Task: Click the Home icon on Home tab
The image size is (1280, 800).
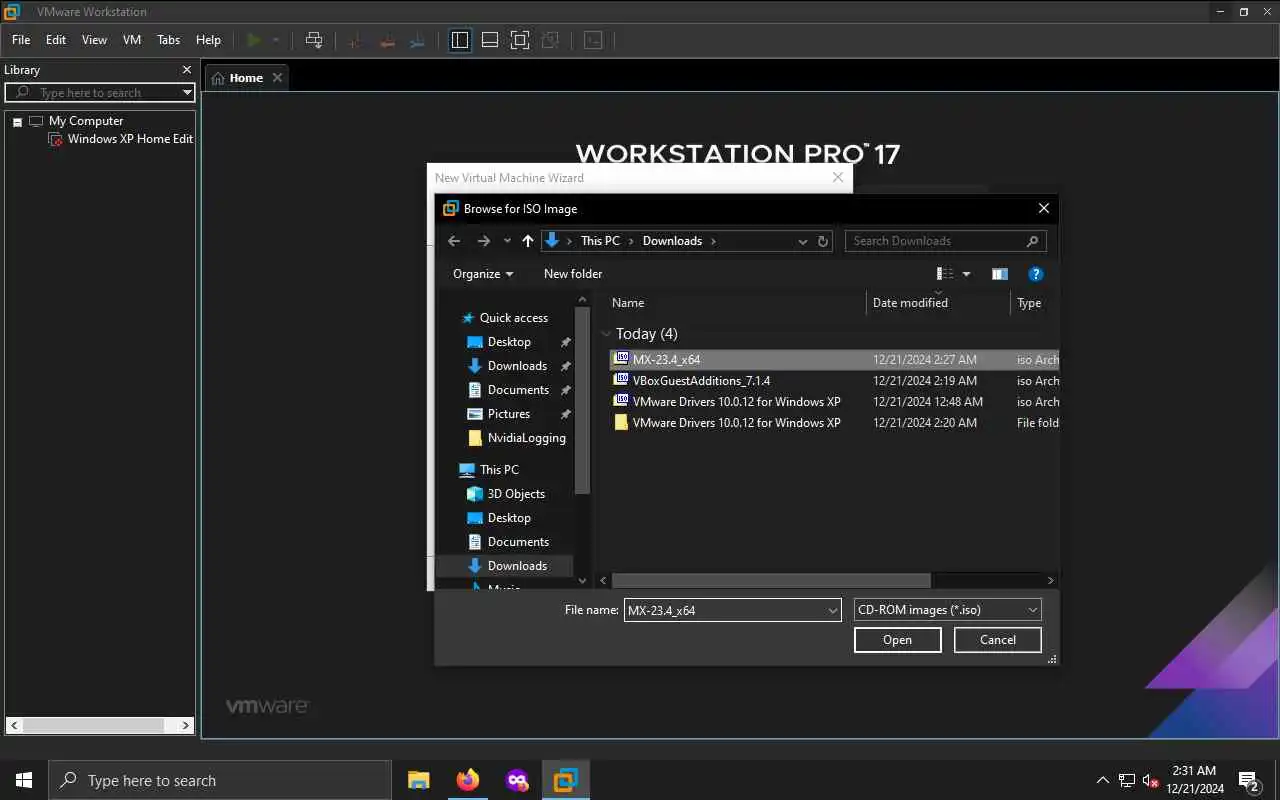Action: click(218, 78)
